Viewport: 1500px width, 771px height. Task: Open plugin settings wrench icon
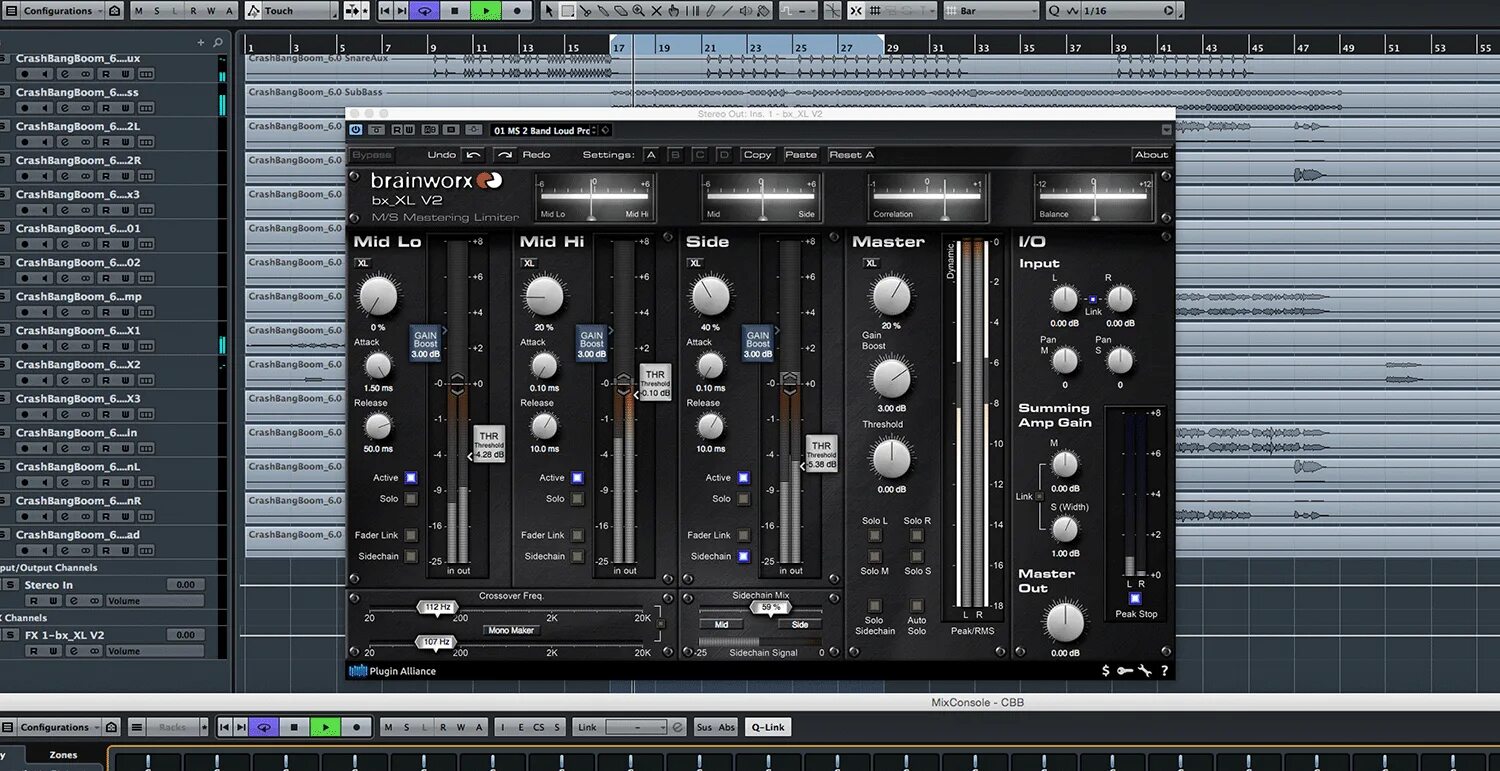coord(1145,671)
